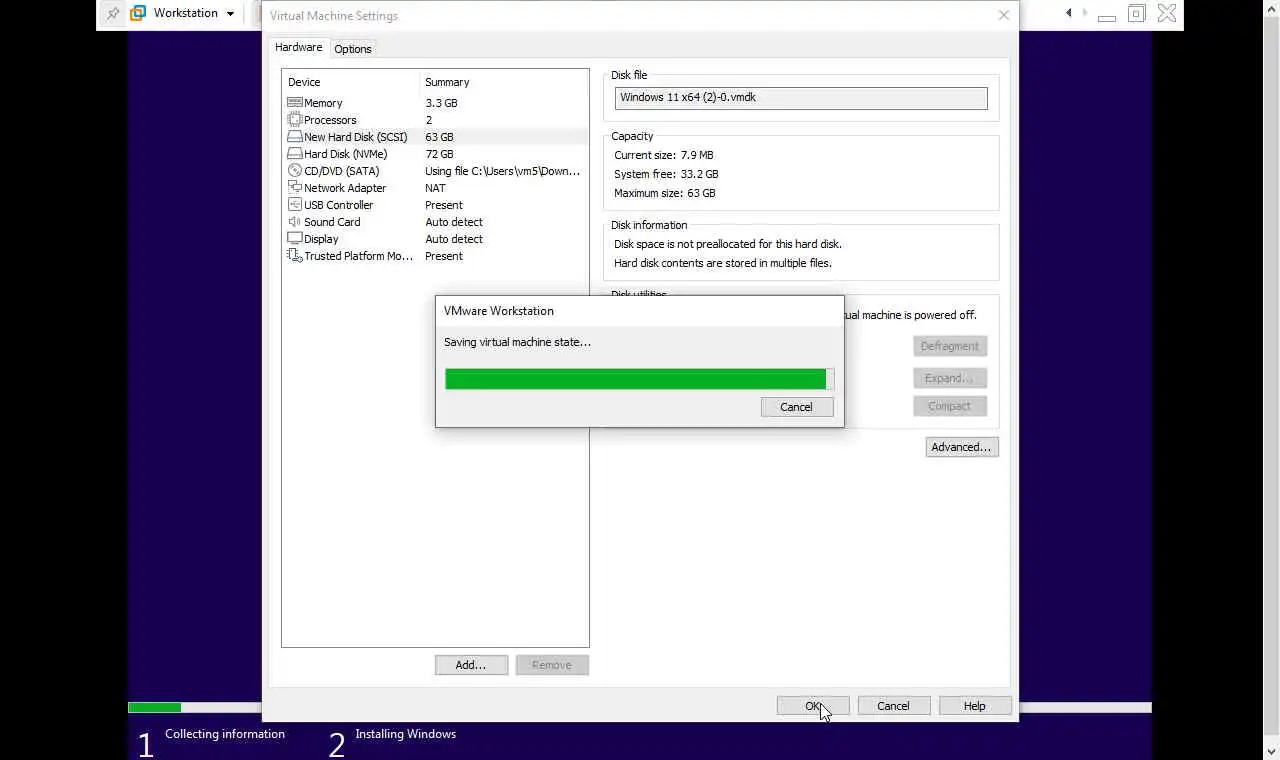This screenshot has width=1280, height=760.
Task: Select the Trusted Platform Module row
Action: click(435, 256)
